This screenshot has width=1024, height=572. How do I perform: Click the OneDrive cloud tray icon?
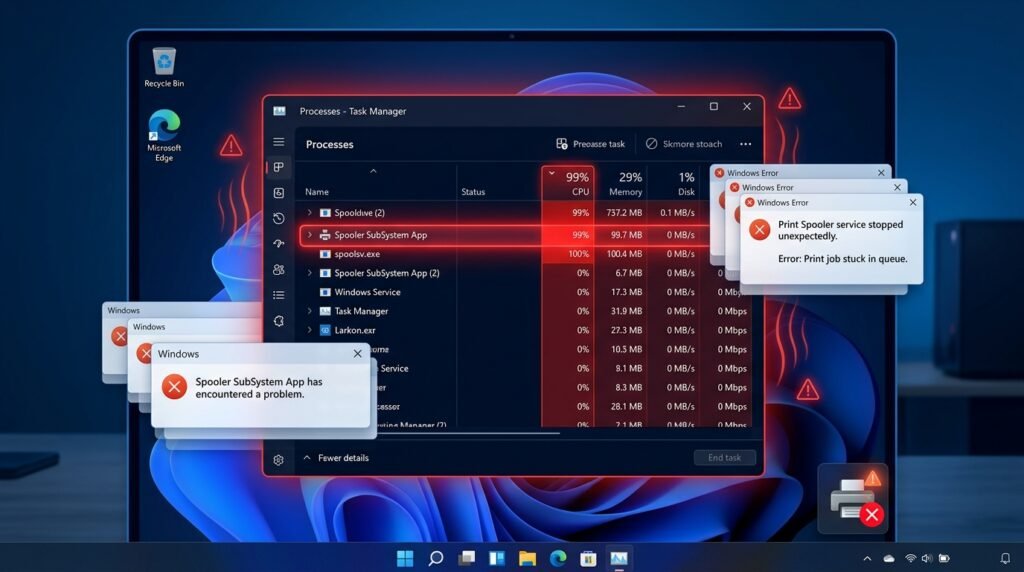889,558
